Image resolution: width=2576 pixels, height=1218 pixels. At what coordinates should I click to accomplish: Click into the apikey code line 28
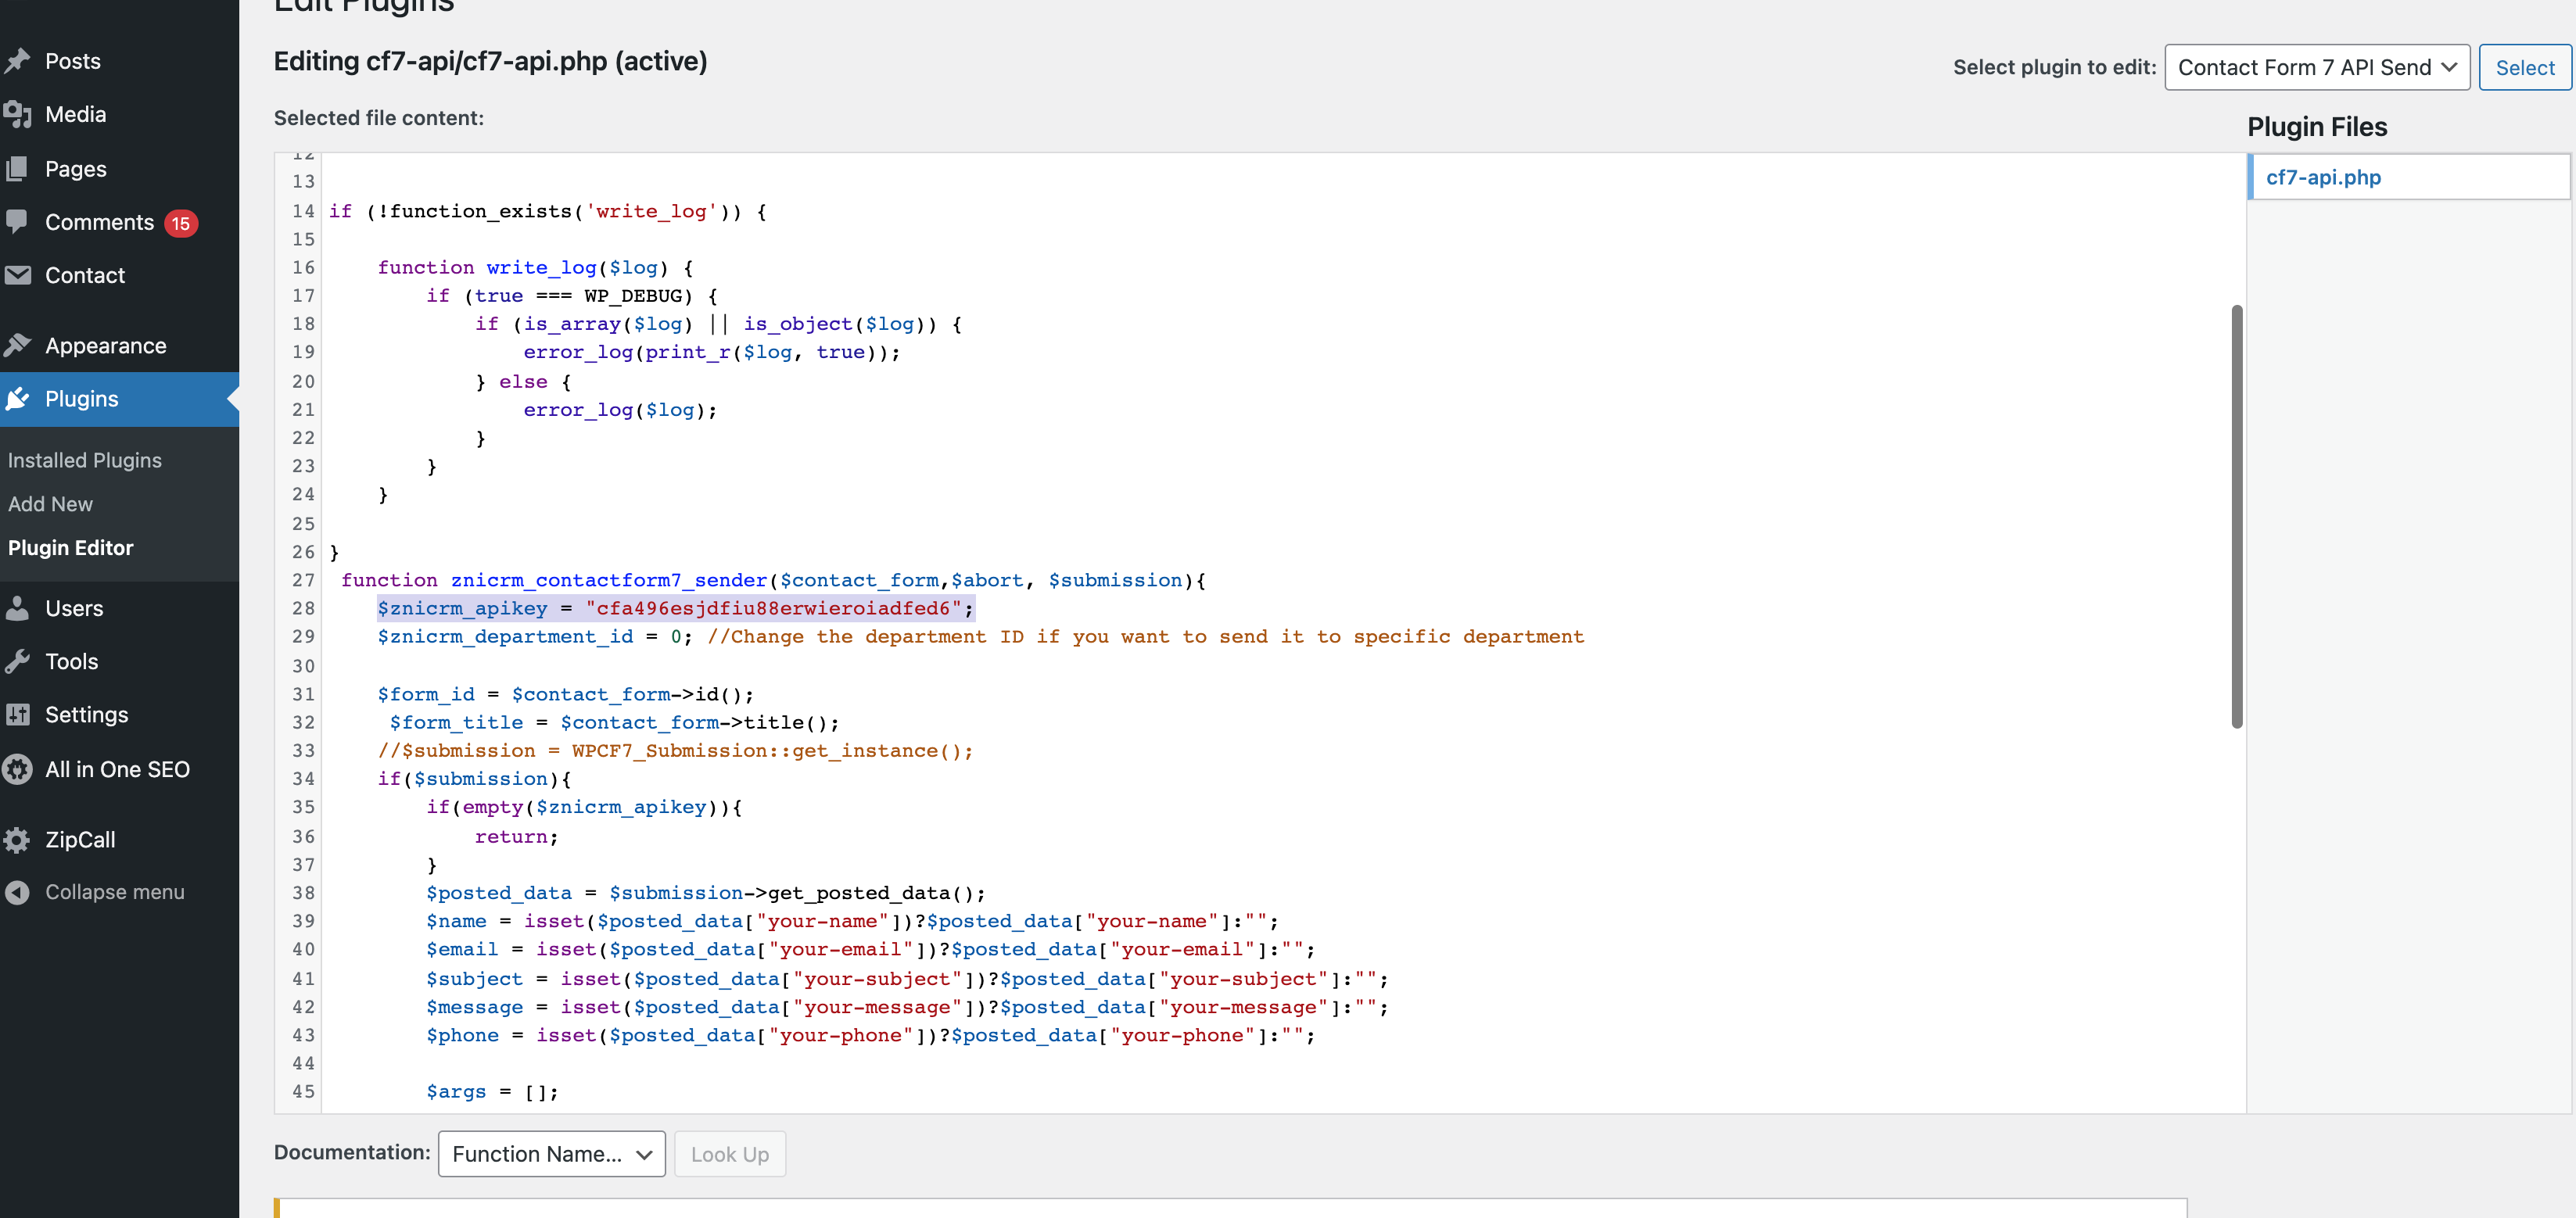coord(674,608)
